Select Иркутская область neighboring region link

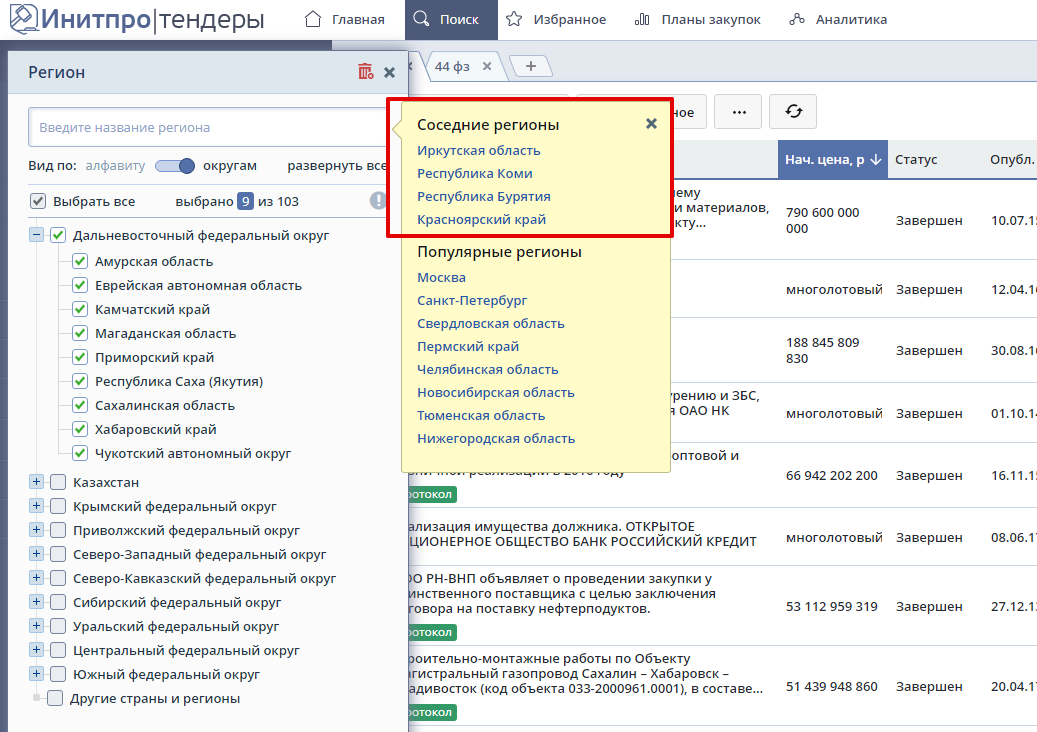(478, 151)
